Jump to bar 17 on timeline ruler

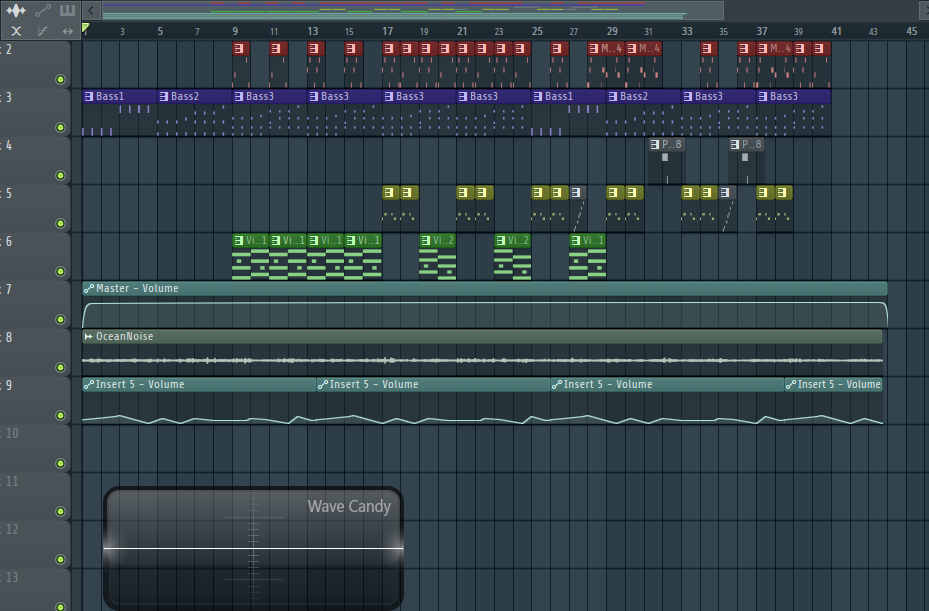click(387, 31)
